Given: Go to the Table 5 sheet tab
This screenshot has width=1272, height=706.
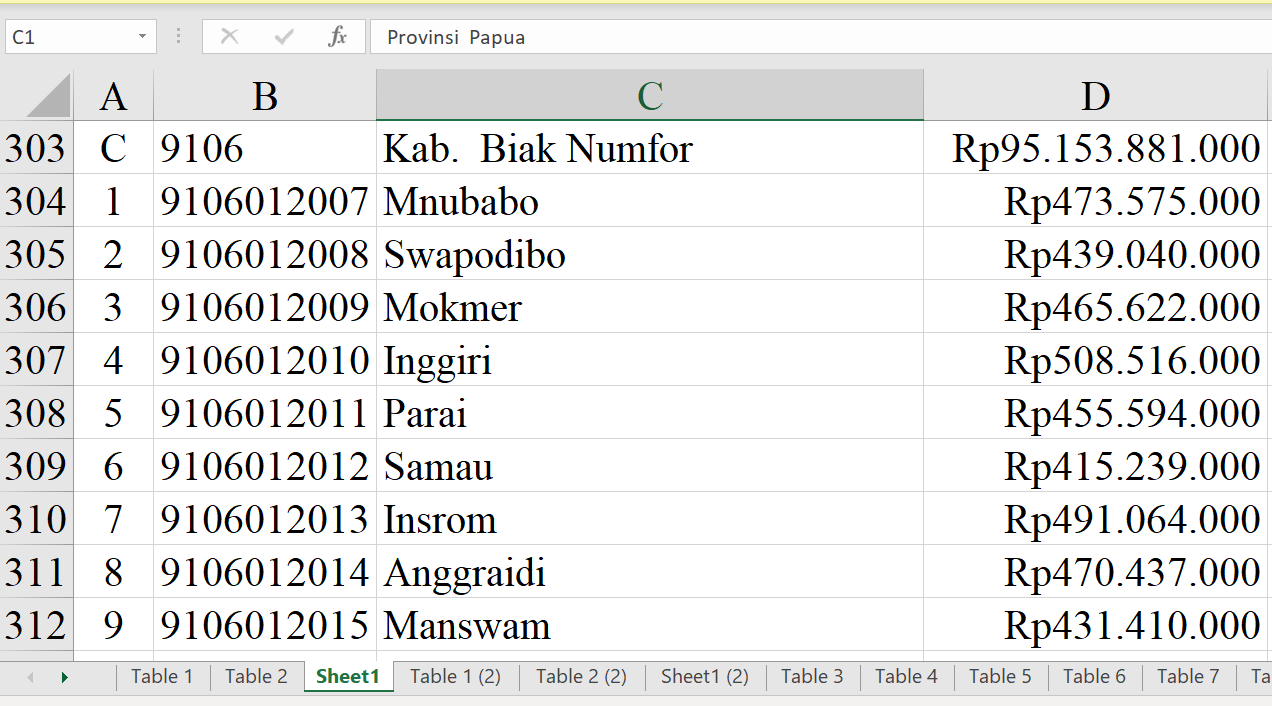Looking at the screenshot, I should [999, 677].
